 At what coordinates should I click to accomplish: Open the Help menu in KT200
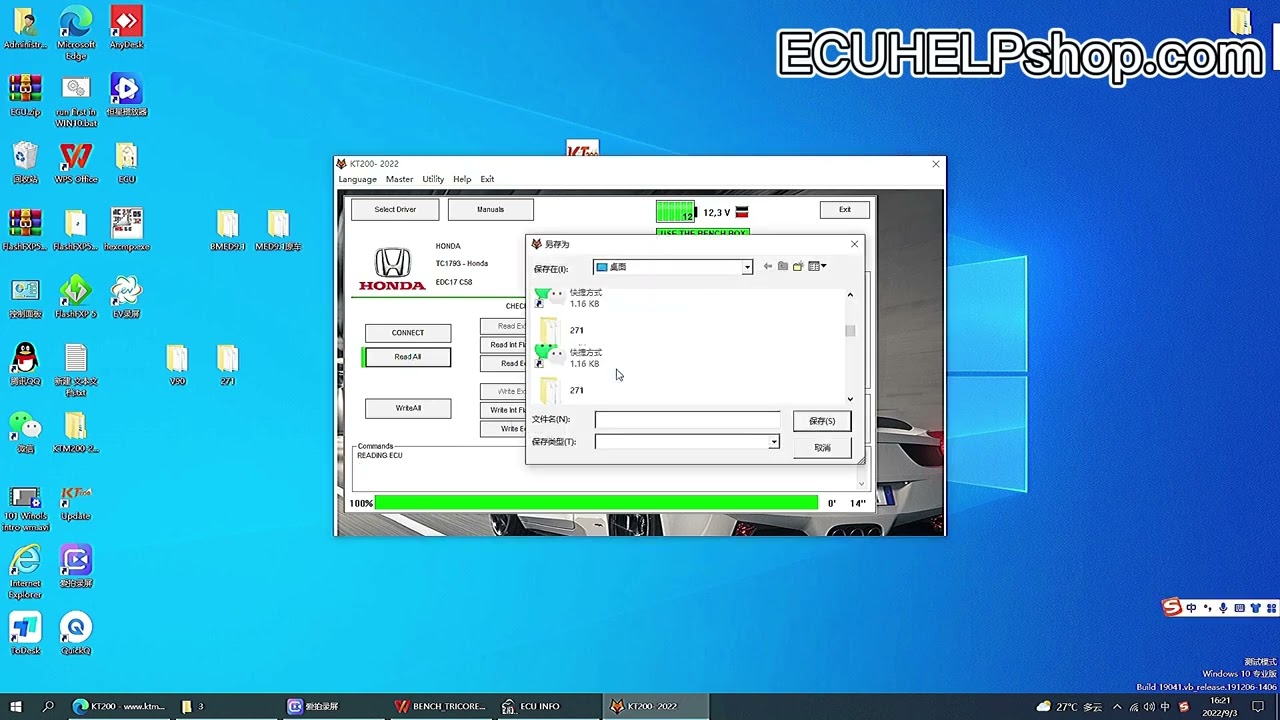tap(462, 179)
